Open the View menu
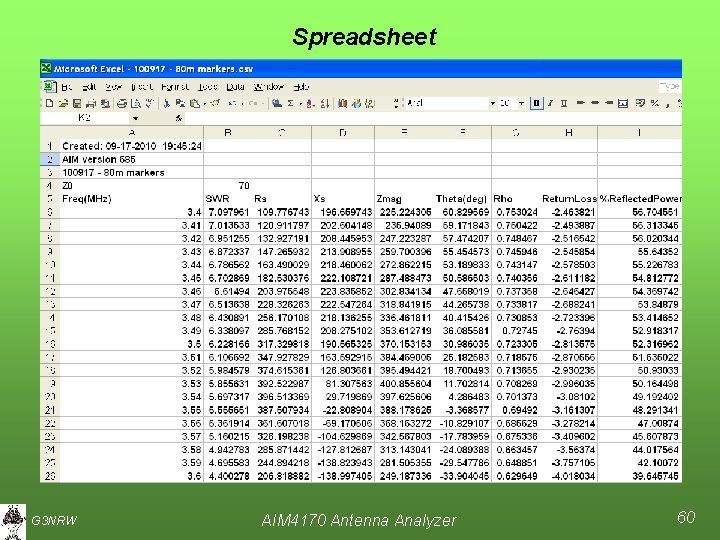The width and height of the screenshot is (720, 540). click(x=114, y=87)
